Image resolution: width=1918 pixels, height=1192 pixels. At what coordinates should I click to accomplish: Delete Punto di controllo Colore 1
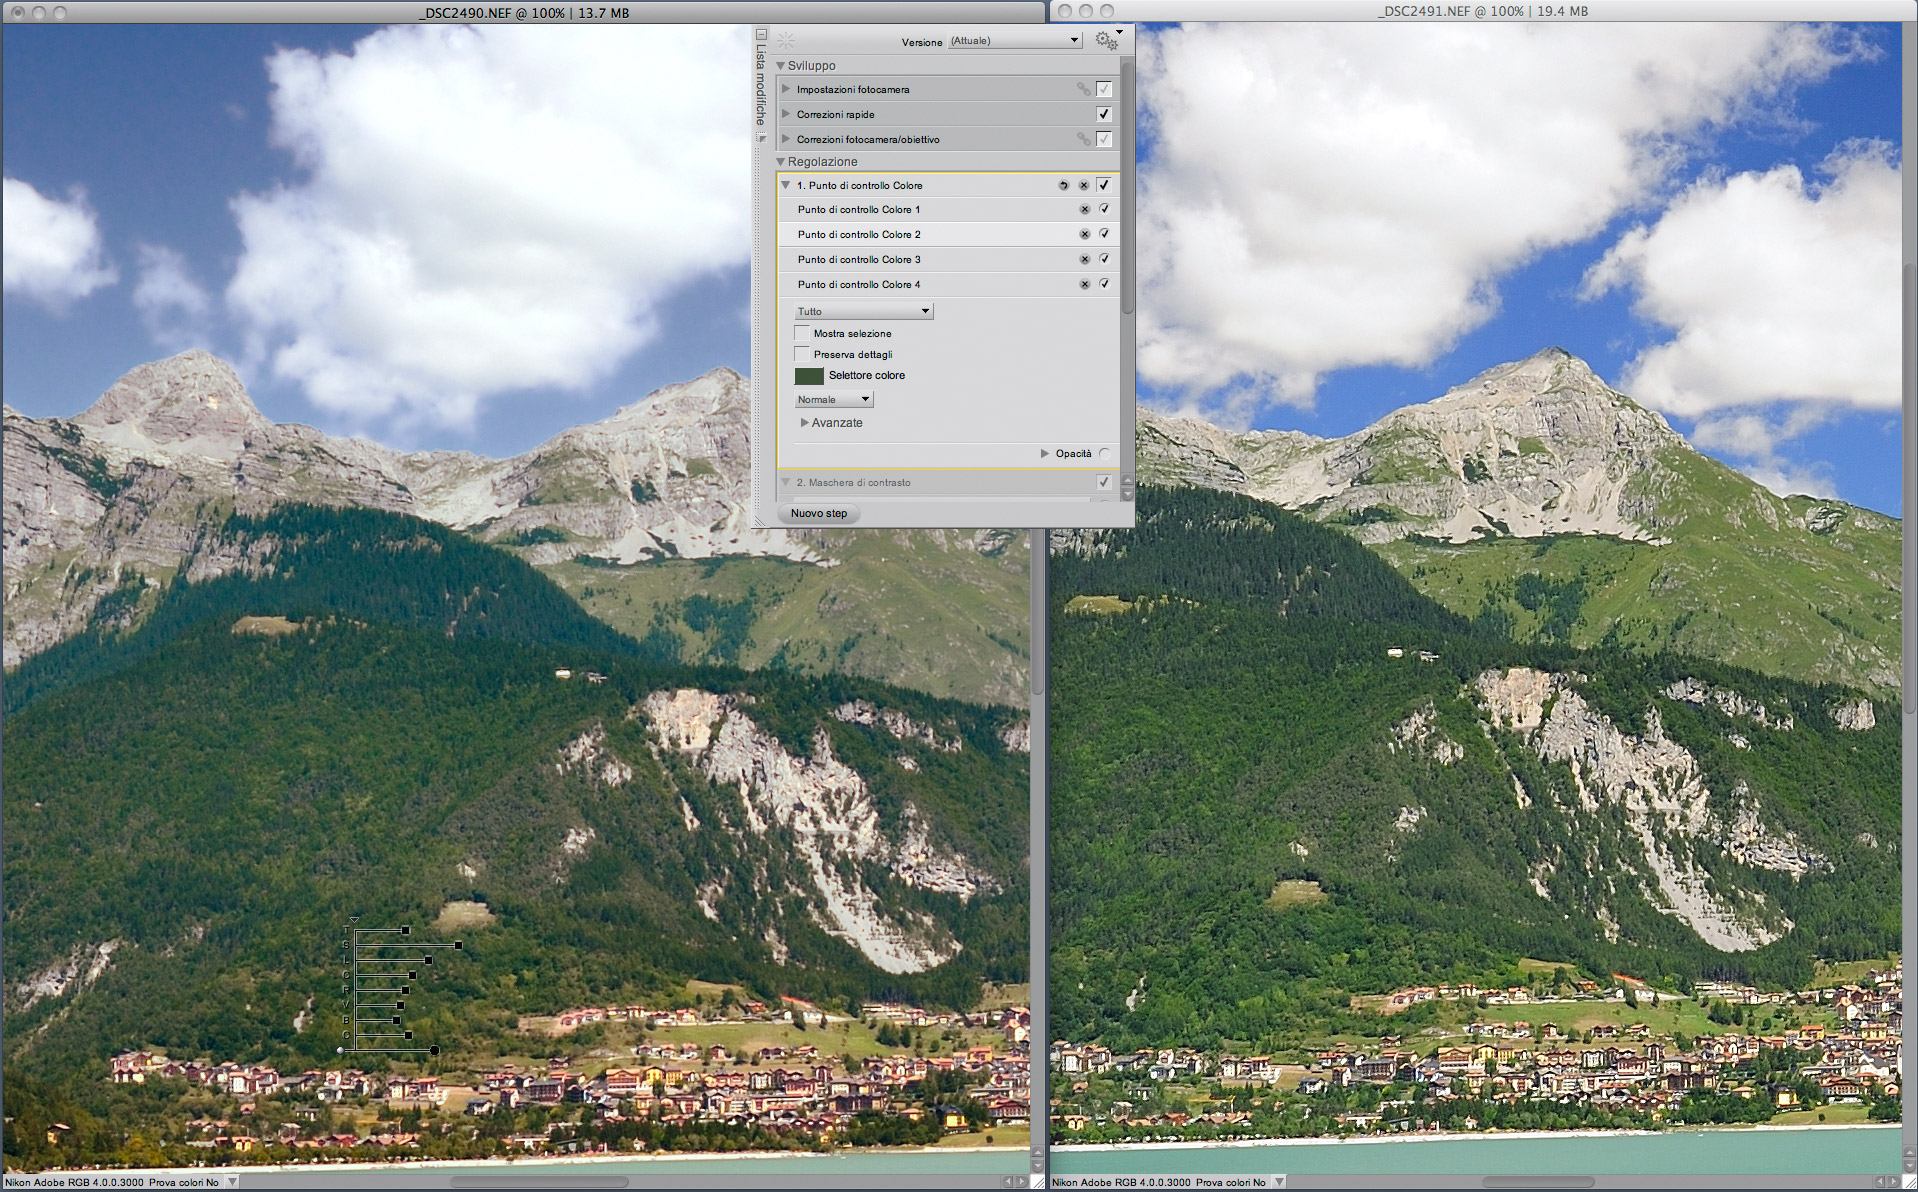click(1084, 210)
